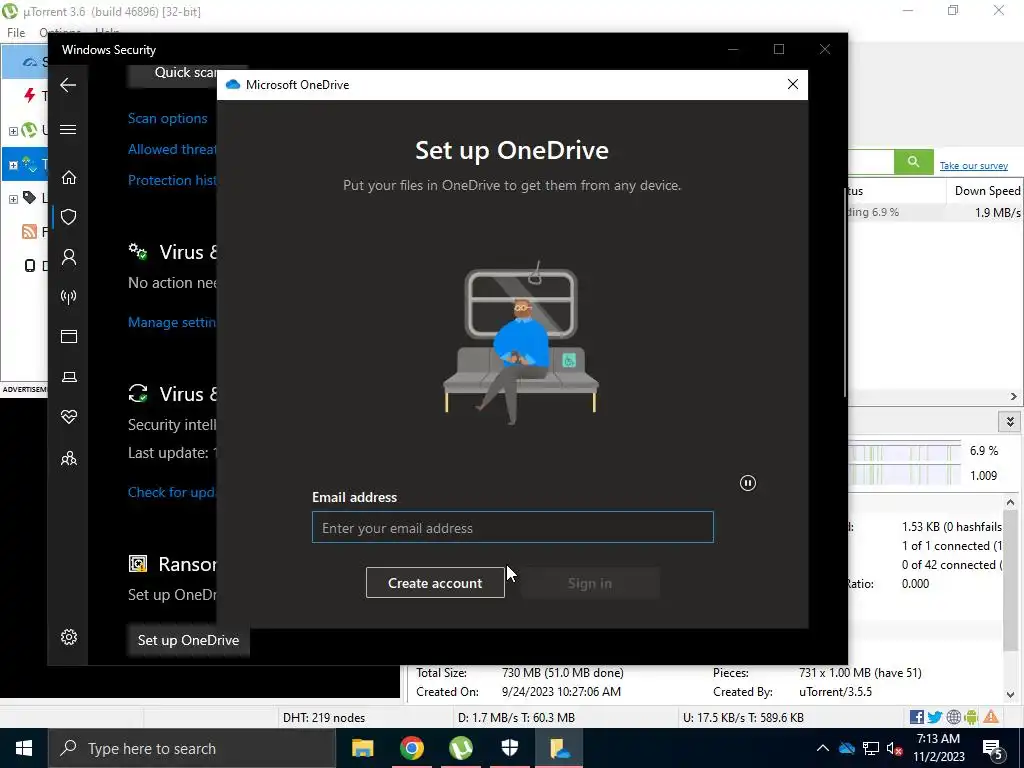This screenshot has height=768, width=1024.
Task: Go to Home in Windows Security sidebar
Action: pos(69,177)
